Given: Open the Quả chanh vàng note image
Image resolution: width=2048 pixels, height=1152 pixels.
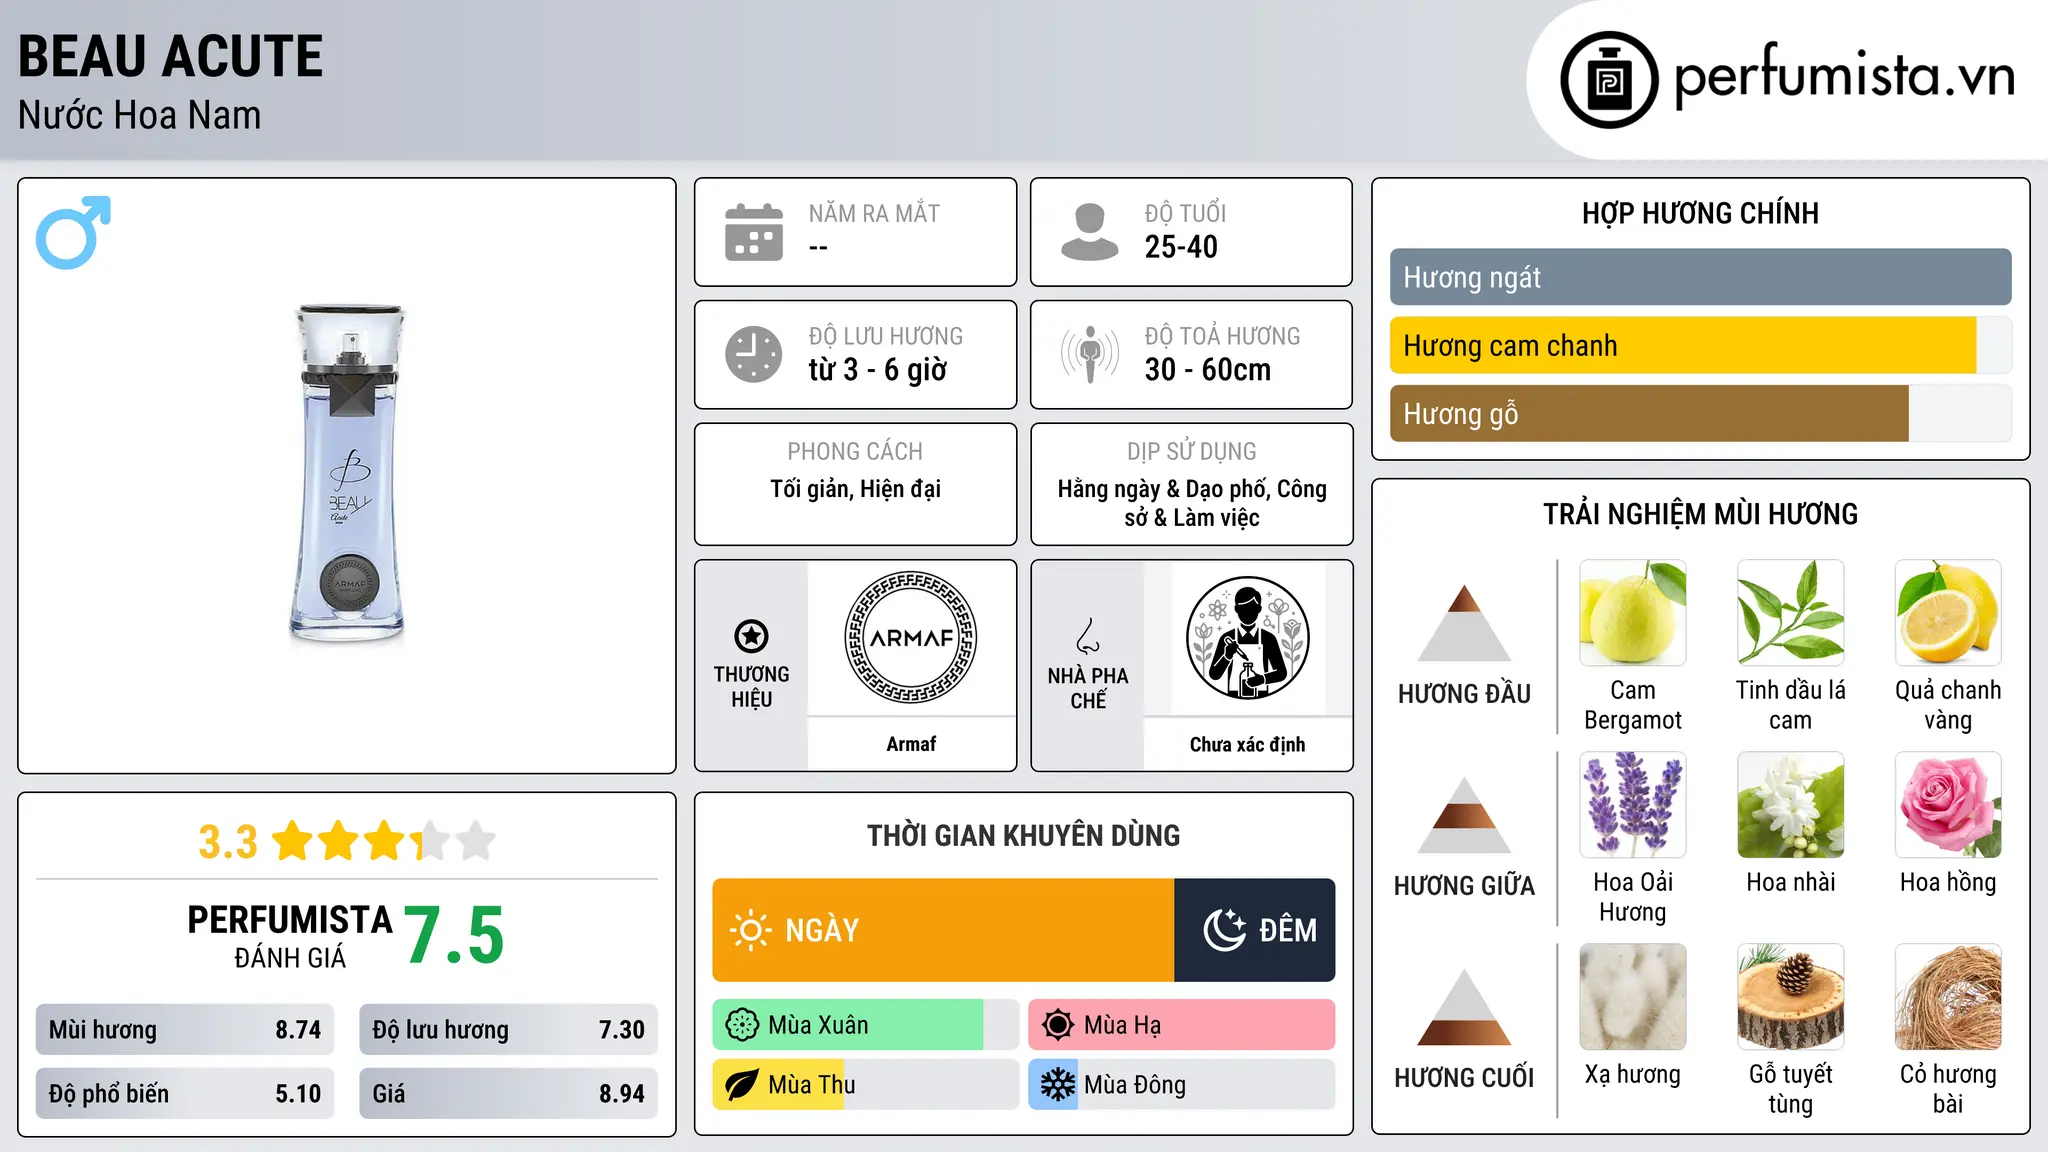Looking at the screenshot, I should (1948, 612).
